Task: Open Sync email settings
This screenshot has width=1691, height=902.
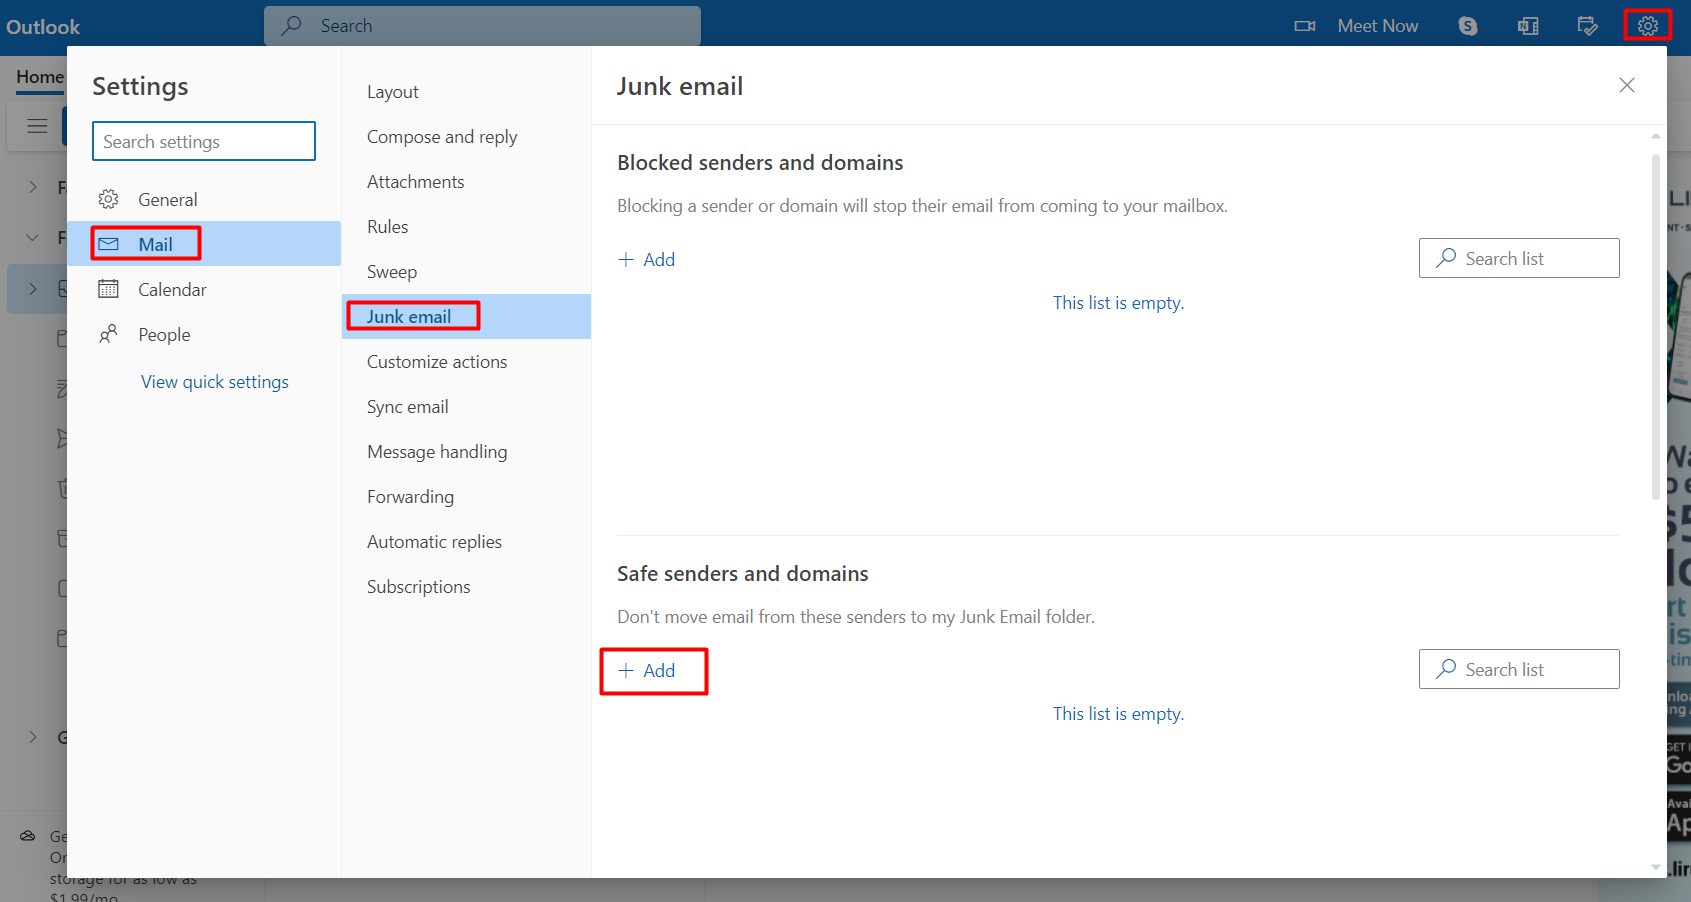Action: (466, 407)
